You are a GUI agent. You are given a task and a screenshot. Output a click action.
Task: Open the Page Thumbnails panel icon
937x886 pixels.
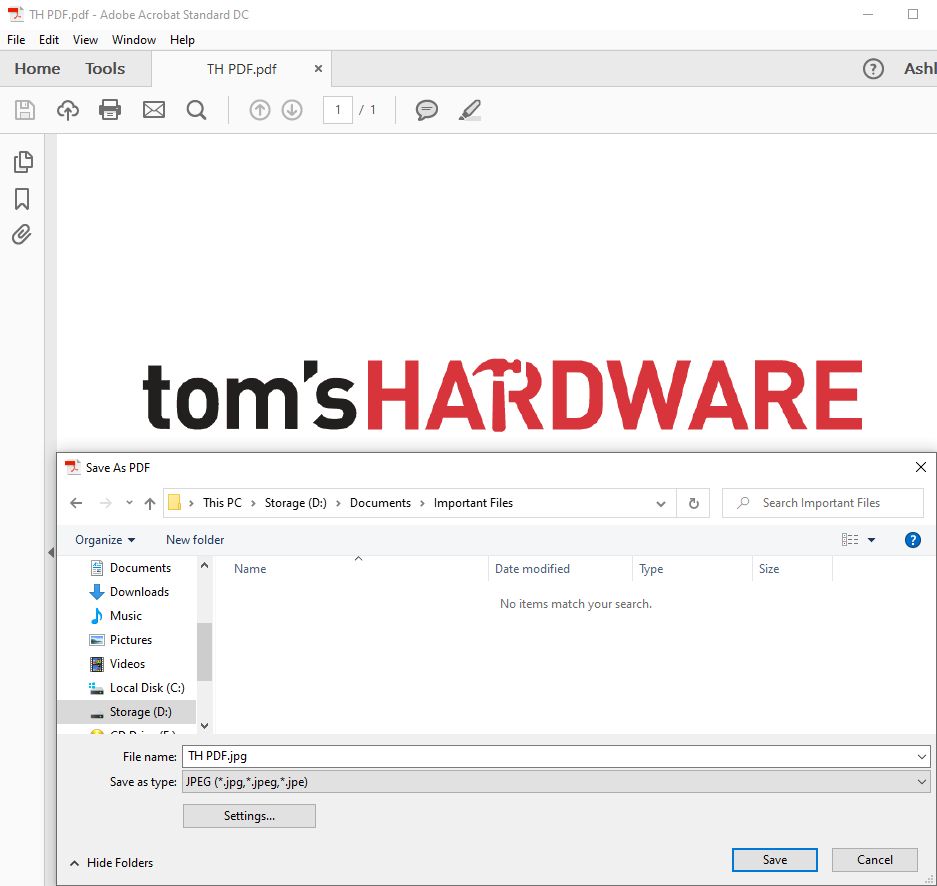(x=22, y=161)
